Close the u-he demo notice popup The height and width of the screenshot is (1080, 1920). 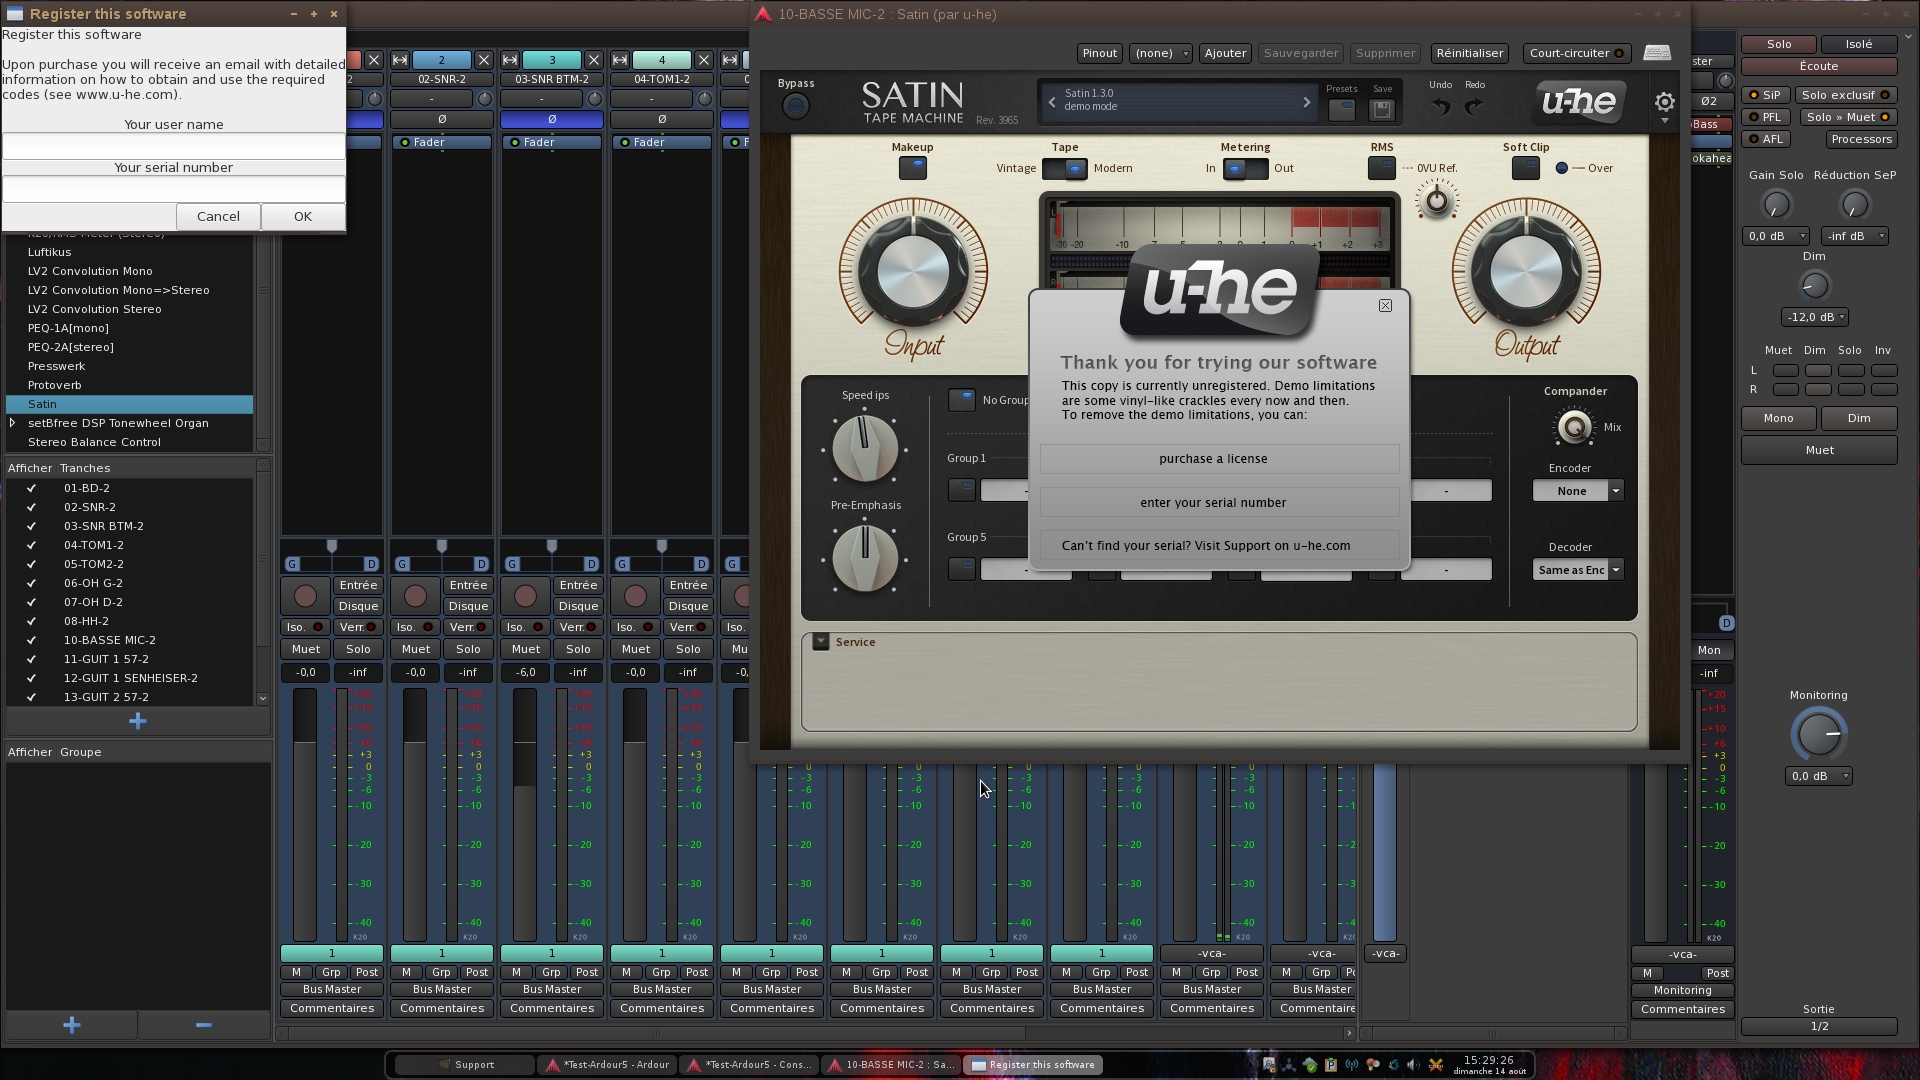(1385, 306)
